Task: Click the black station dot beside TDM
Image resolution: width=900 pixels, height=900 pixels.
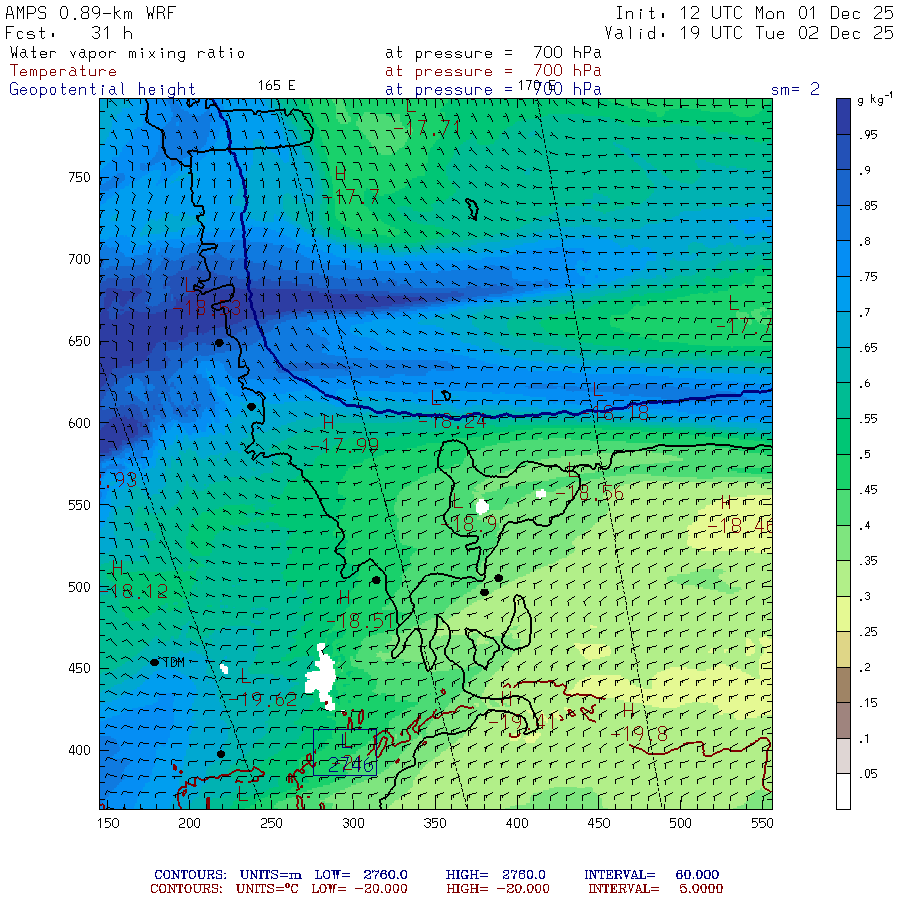Action: [154, 662]
